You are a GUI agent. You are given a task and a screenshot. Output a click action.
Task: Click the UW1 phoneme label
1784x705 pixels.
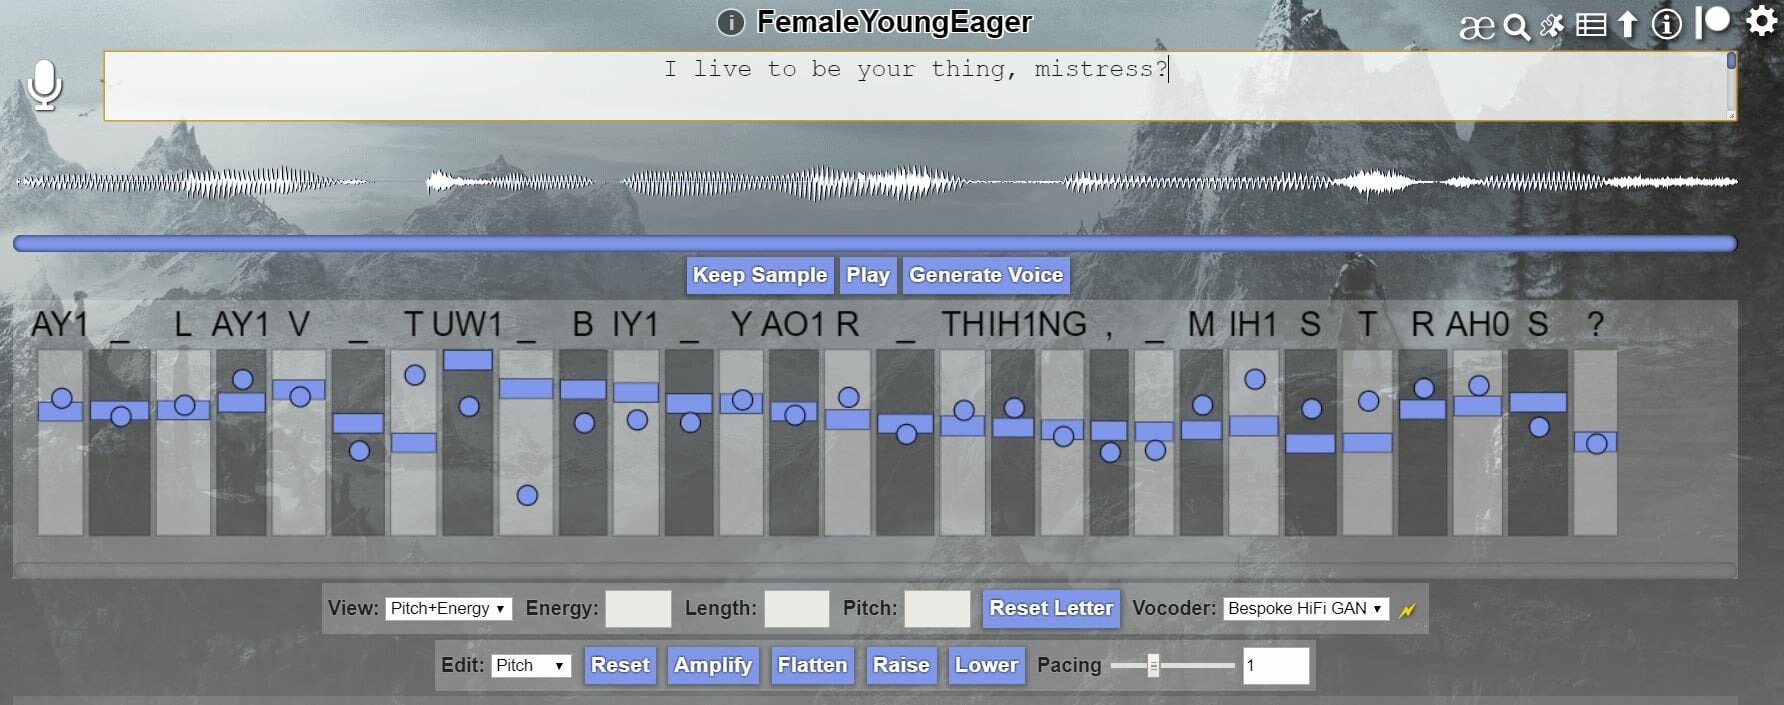click(x=467, y=324)
